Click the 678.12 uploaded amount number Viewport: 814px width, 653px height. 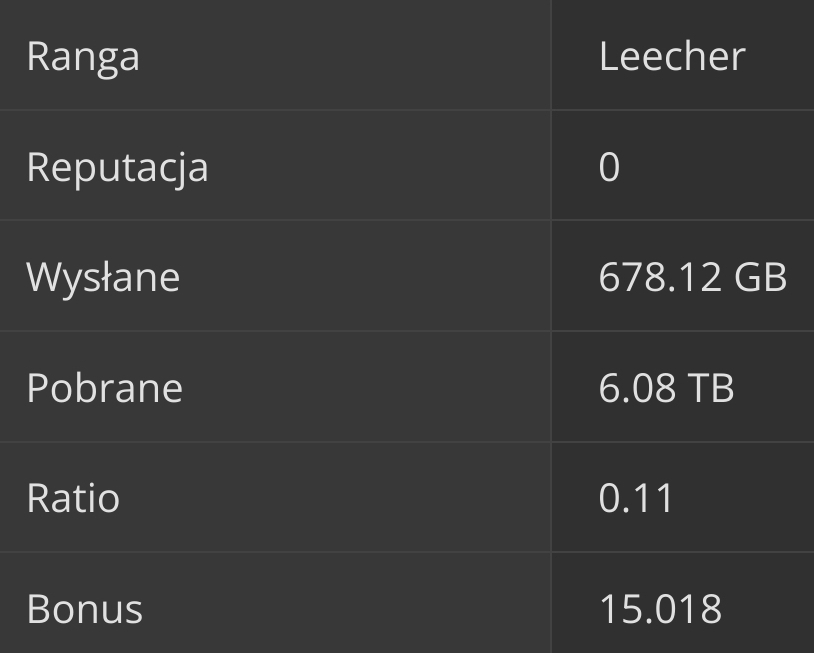coord(659,277)
